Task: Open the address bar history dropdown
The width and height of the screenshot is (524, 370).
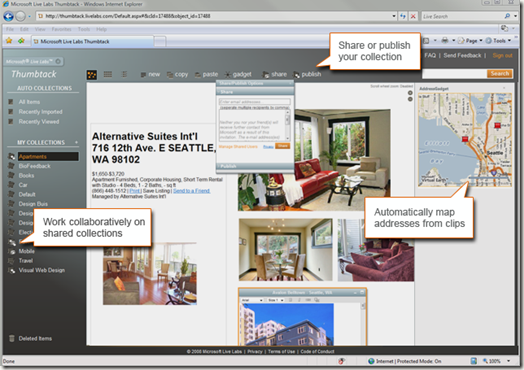Action: pos(394,16)
